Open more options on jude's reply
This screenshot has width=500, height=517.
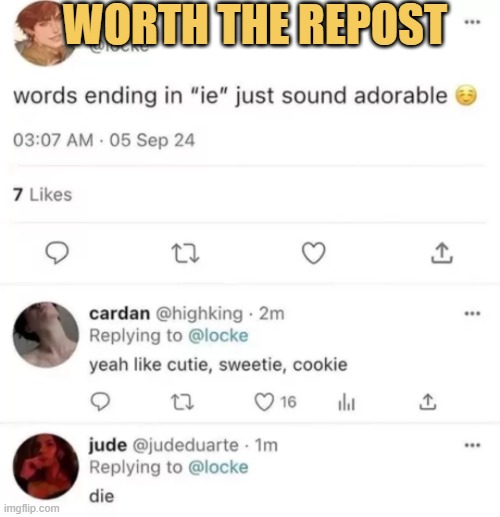pyautogui.click(x=472, y=445)
